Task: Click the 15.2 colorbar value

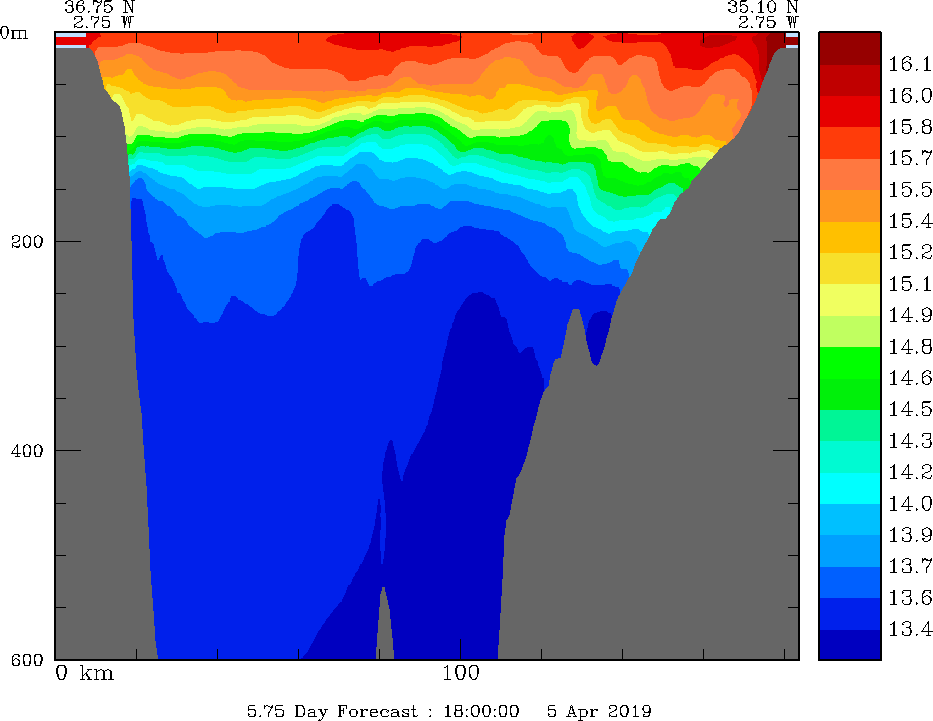Action: click(910, 253)
